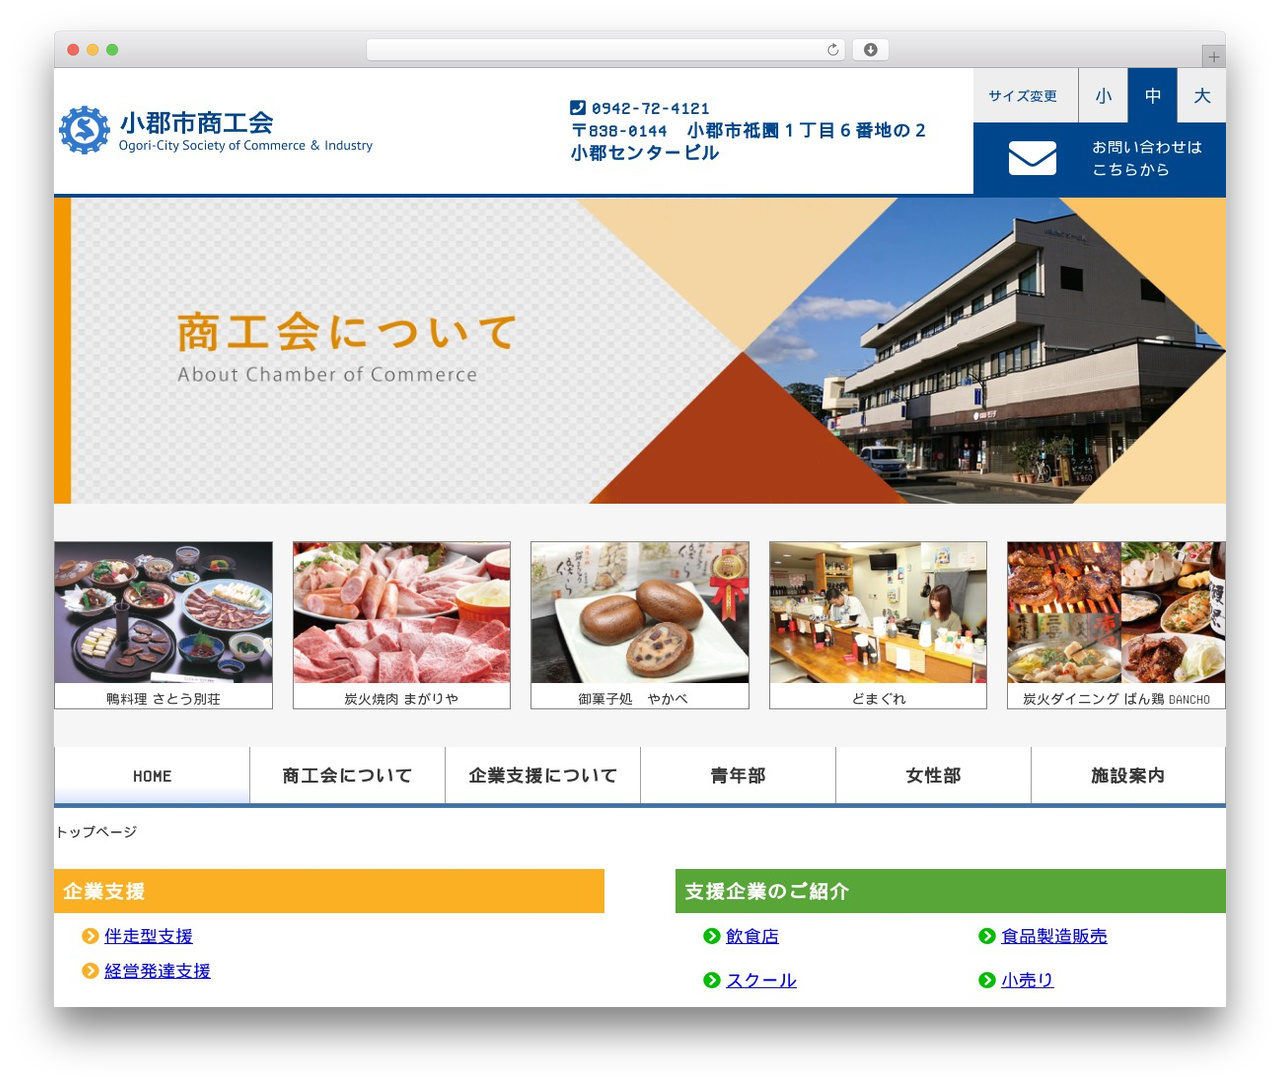
Task: Open the 女性部 navigation tab
Action: 933,775
